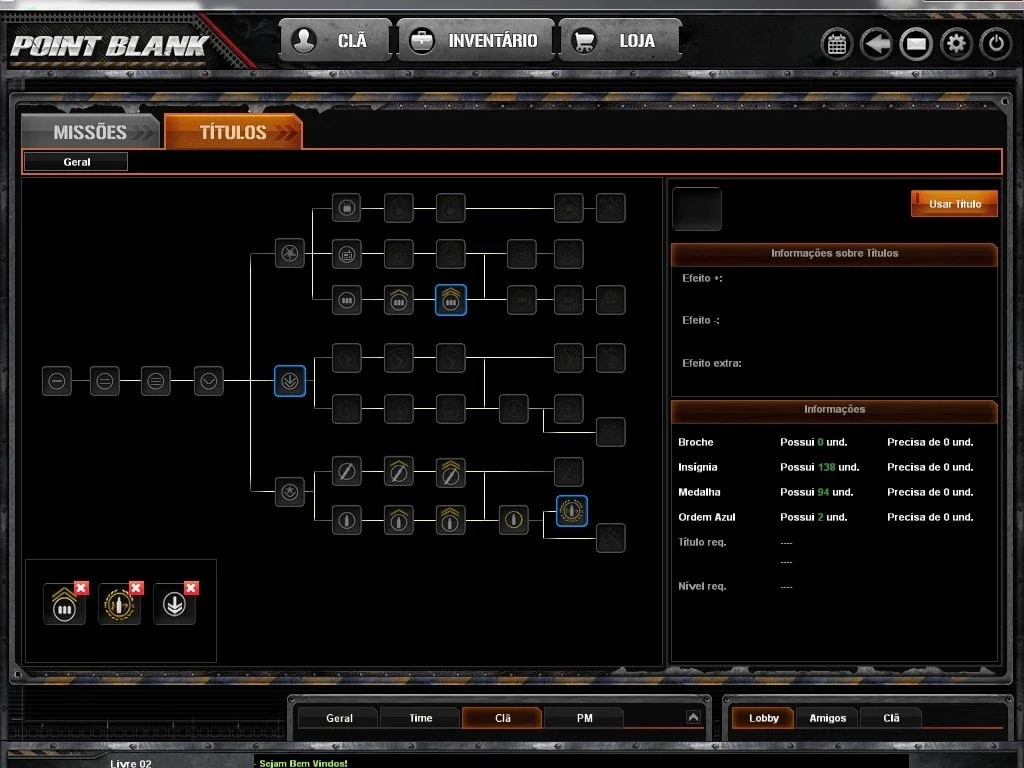Viewport: 1024px width, 768px height.
Task: Select the highlighted three-bullets double chevron node
Action: pos(451,300)
